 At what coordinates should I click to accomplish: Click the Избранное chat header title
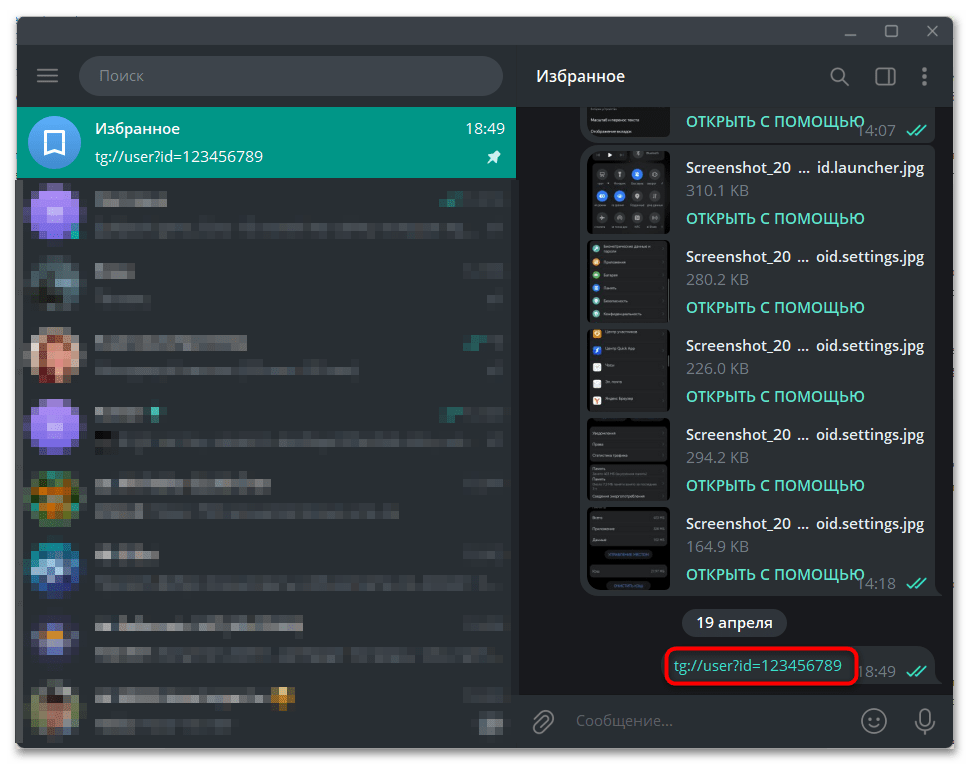point(580,77)
